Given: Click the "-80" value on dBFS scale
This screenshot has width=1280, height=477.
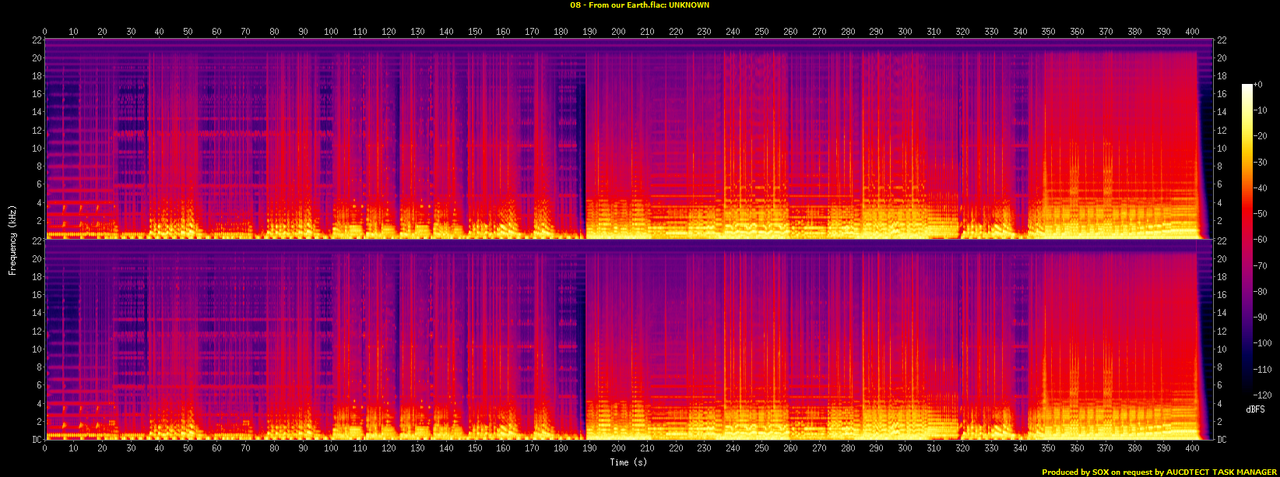Looking at the screenshot, I should click(x=1261, y=291).
